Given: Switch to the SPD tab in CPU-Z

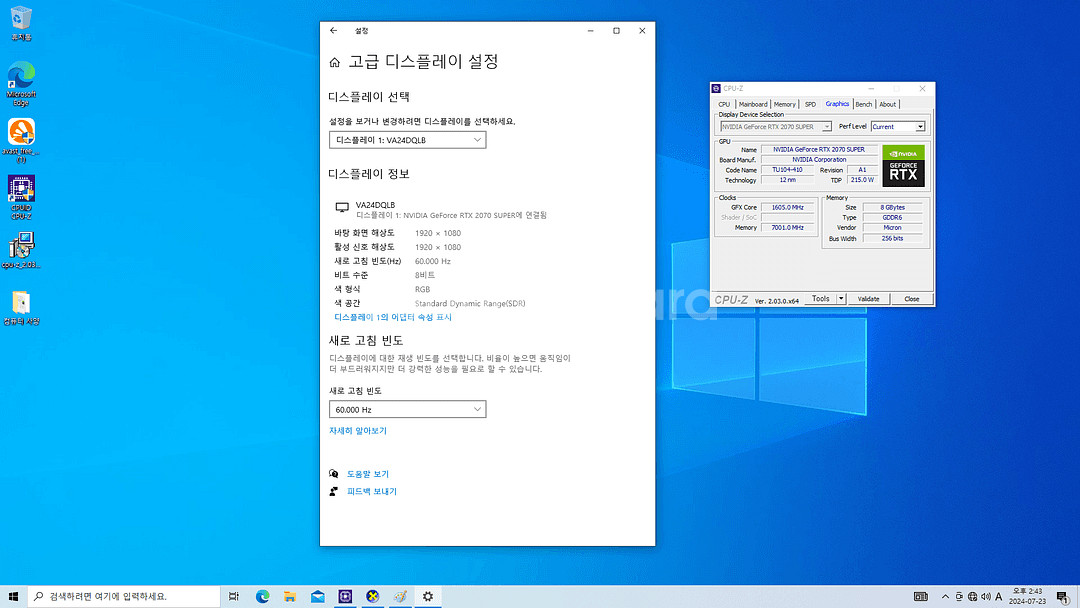Looking at the screenshot, I should [811, 104].
